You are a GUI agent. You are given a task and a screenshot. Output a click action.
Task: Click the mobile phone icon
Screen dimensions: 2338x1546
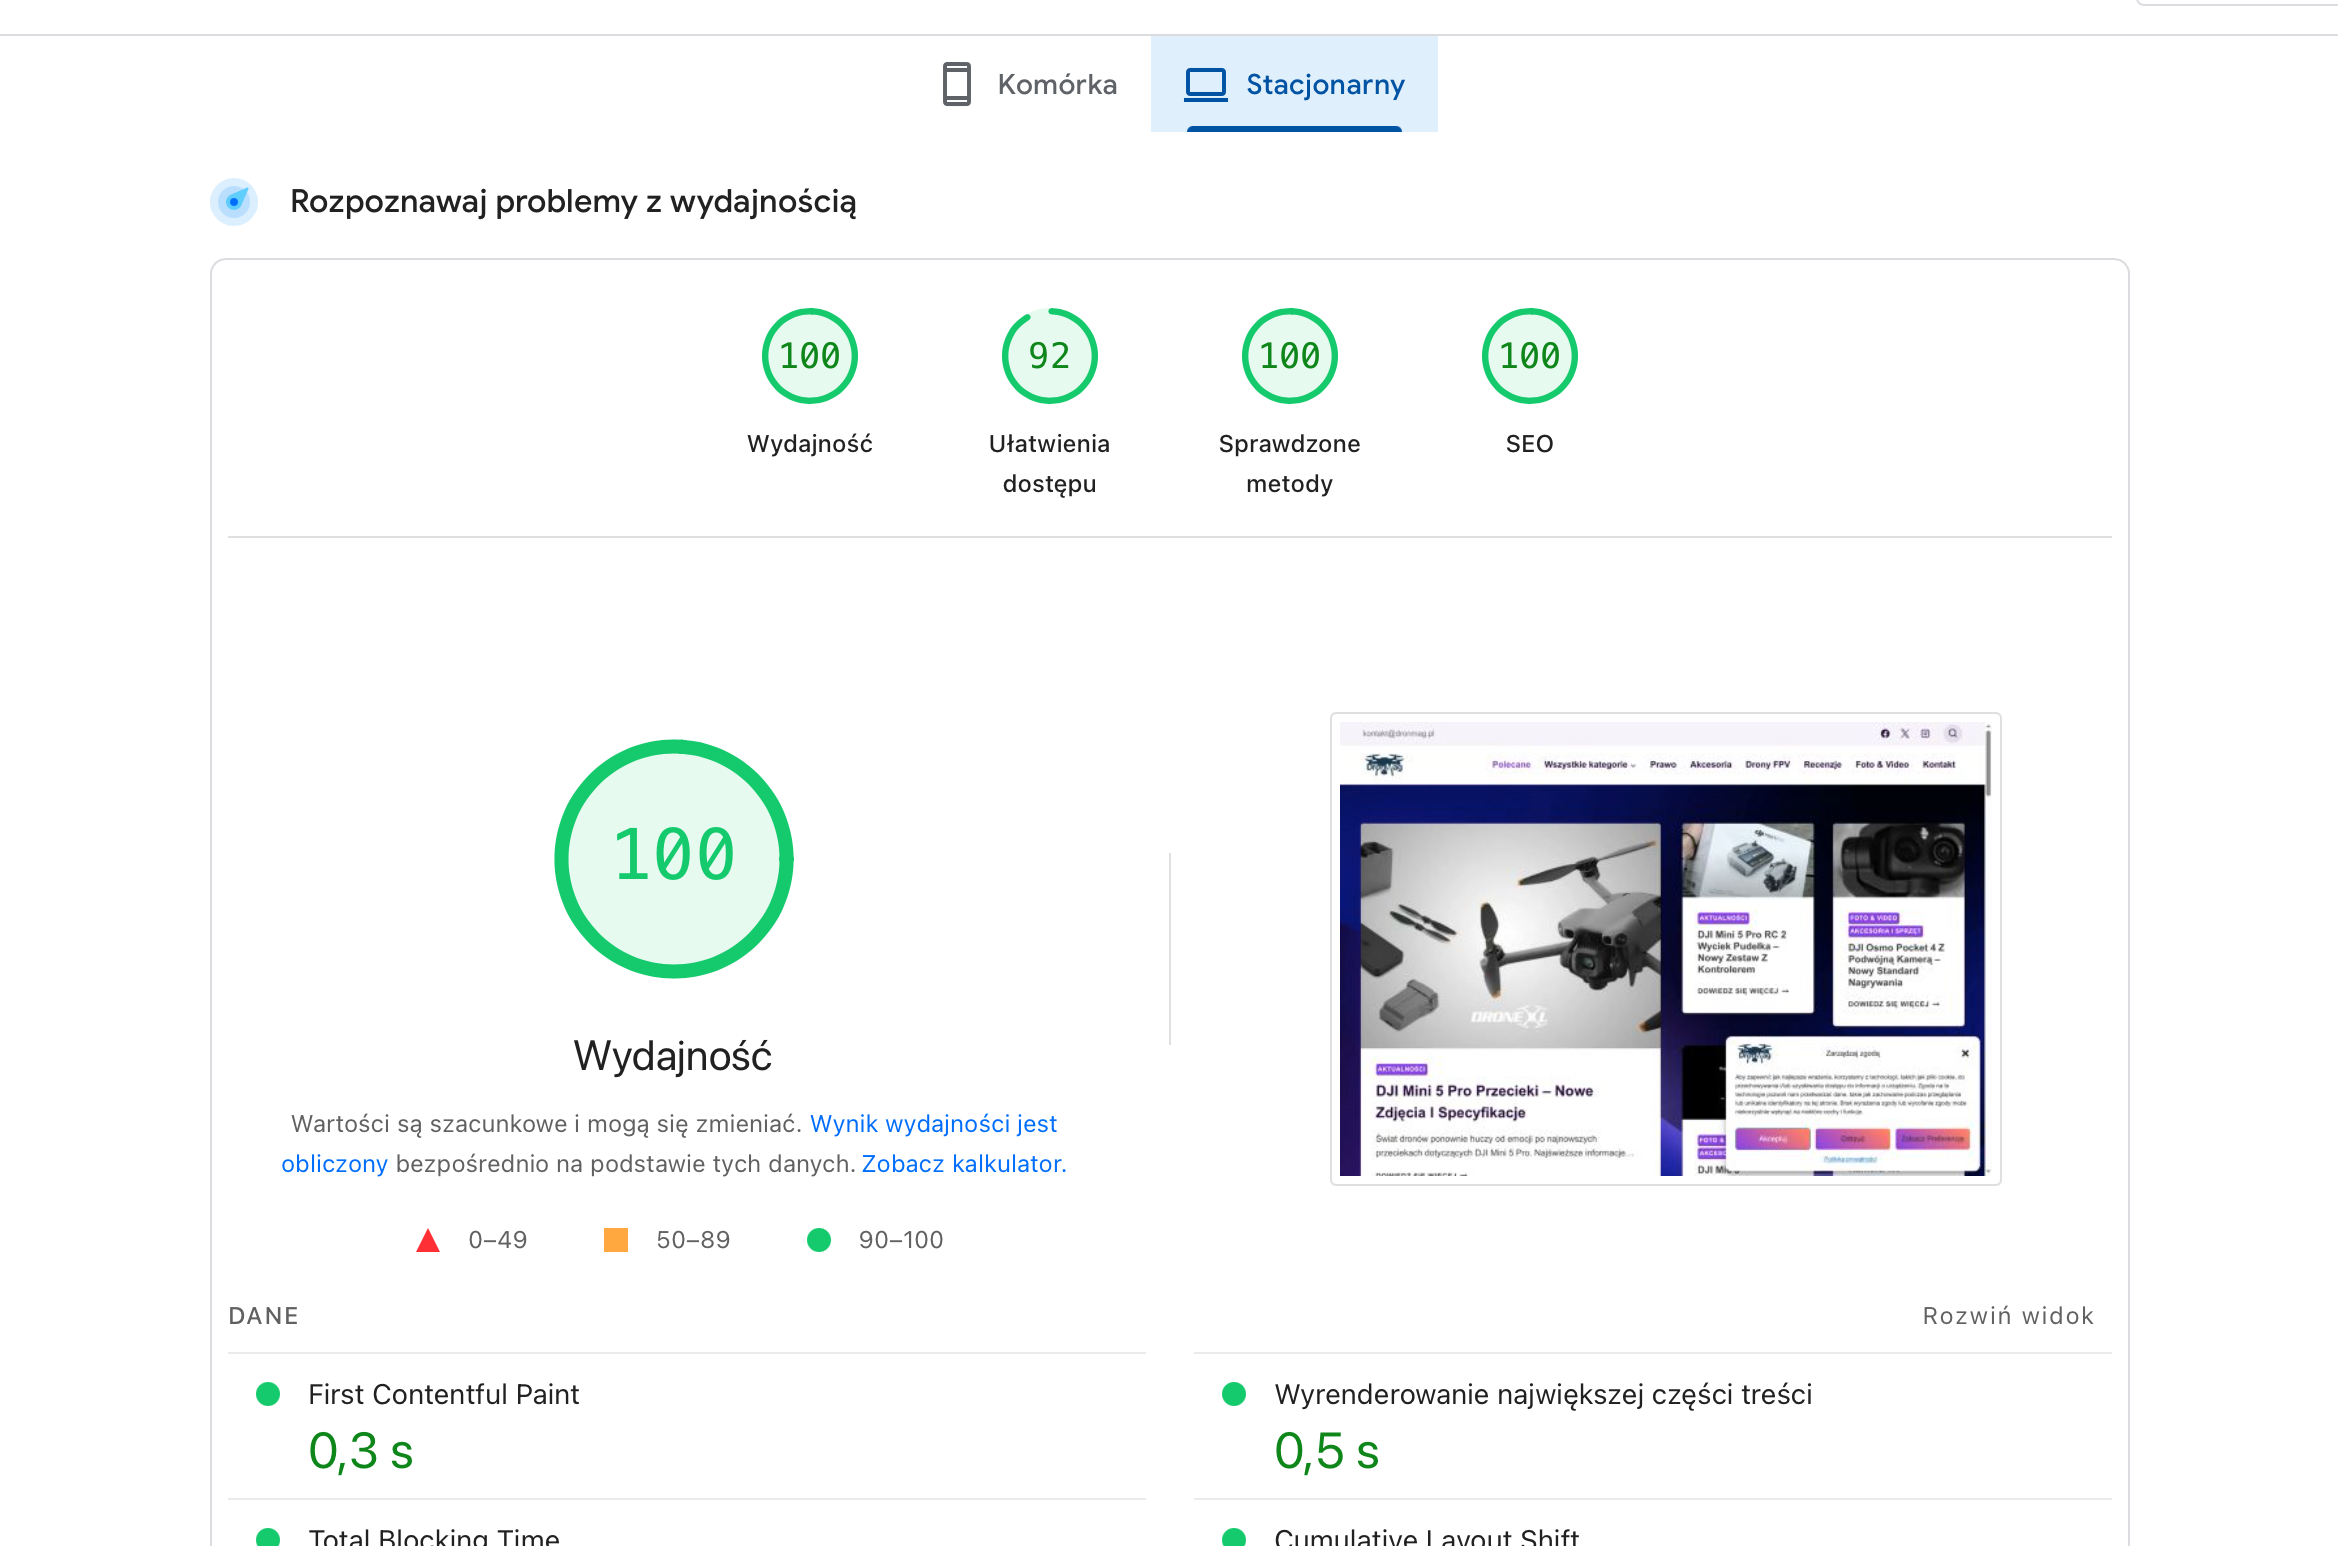(x=956, y=84)
